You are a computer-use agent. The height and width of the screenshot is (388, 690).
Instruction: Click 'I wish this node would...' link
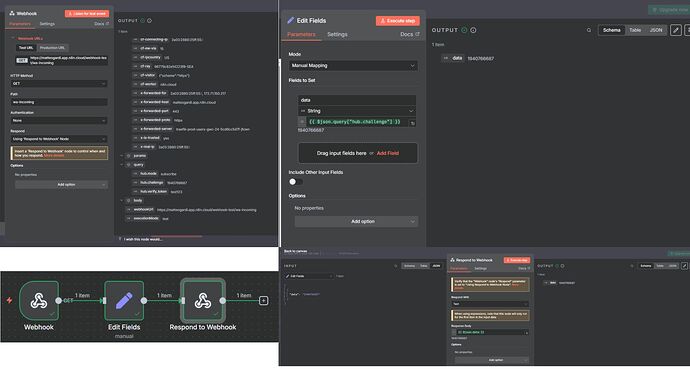143,239
